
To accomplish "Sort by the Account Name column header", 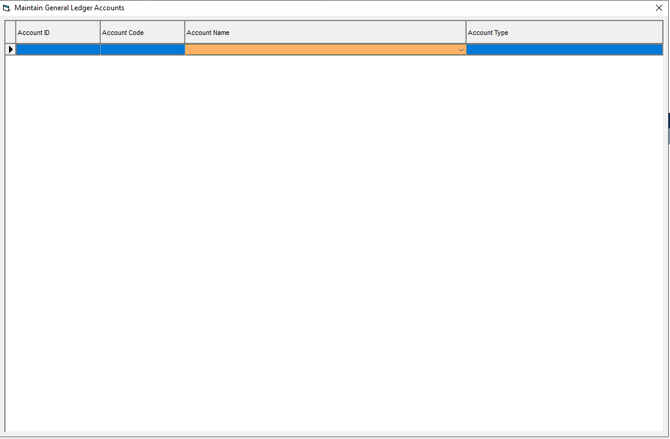I will (x=326, y=32).
